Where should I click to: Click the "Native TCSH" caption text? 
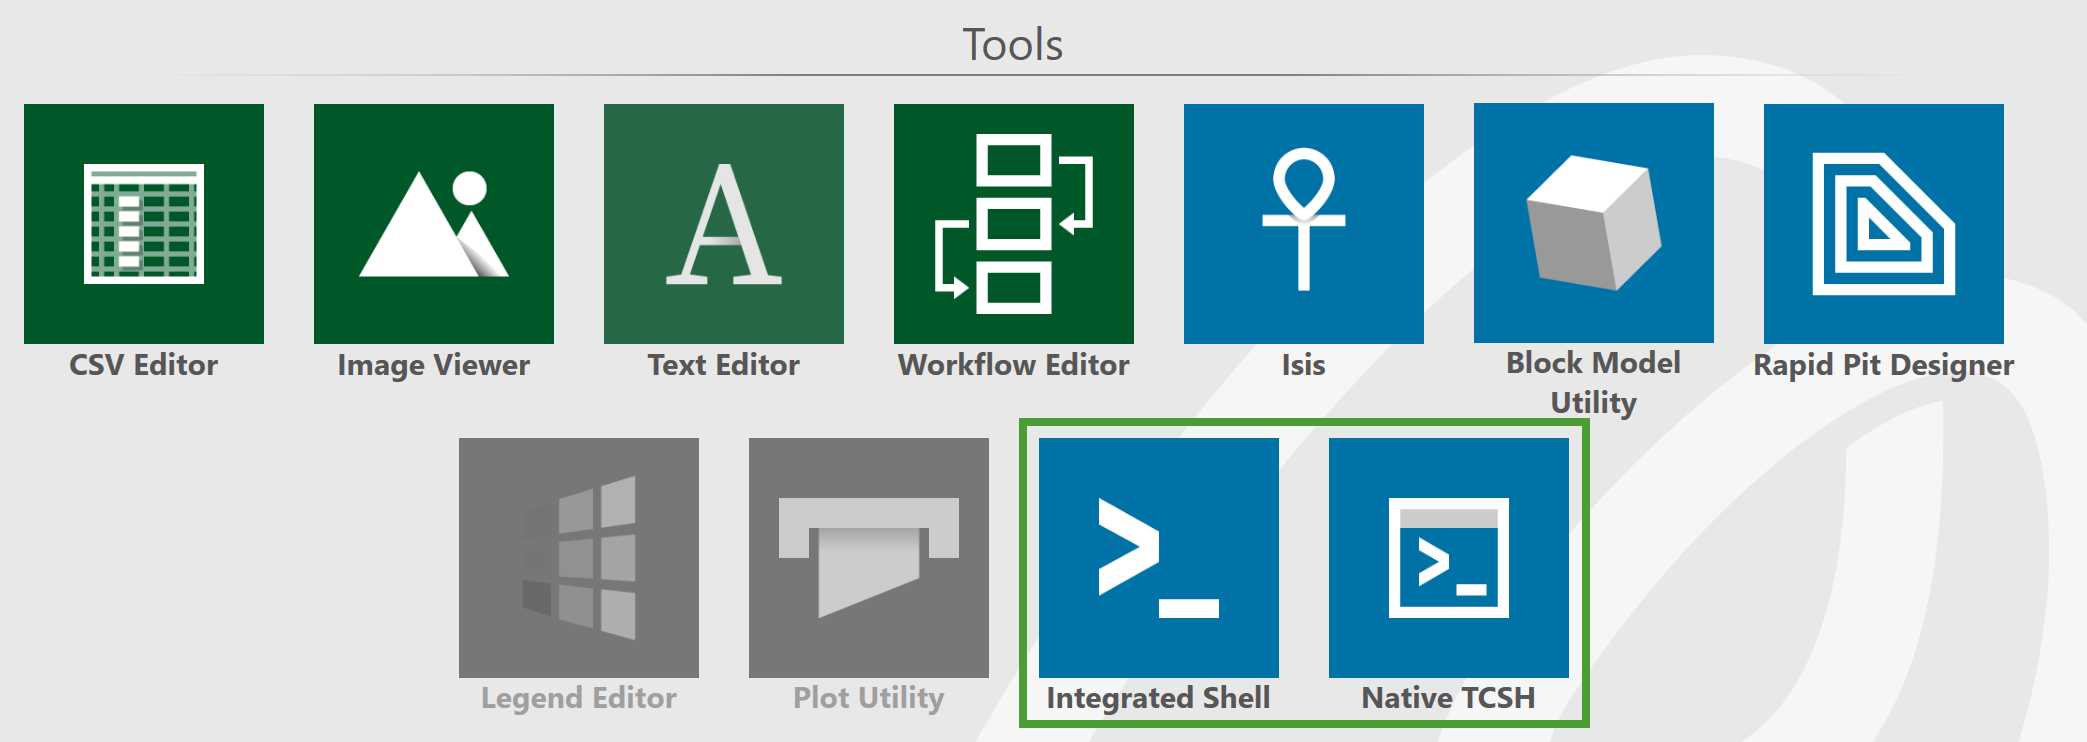1449,698
